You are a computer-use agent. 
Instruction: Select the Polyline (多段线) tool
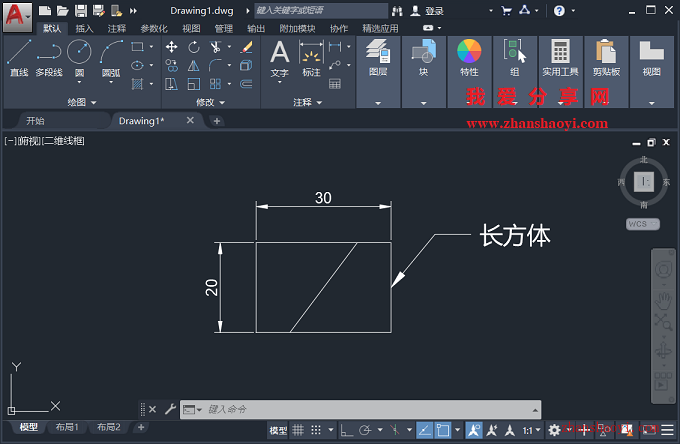click(49, 58)
